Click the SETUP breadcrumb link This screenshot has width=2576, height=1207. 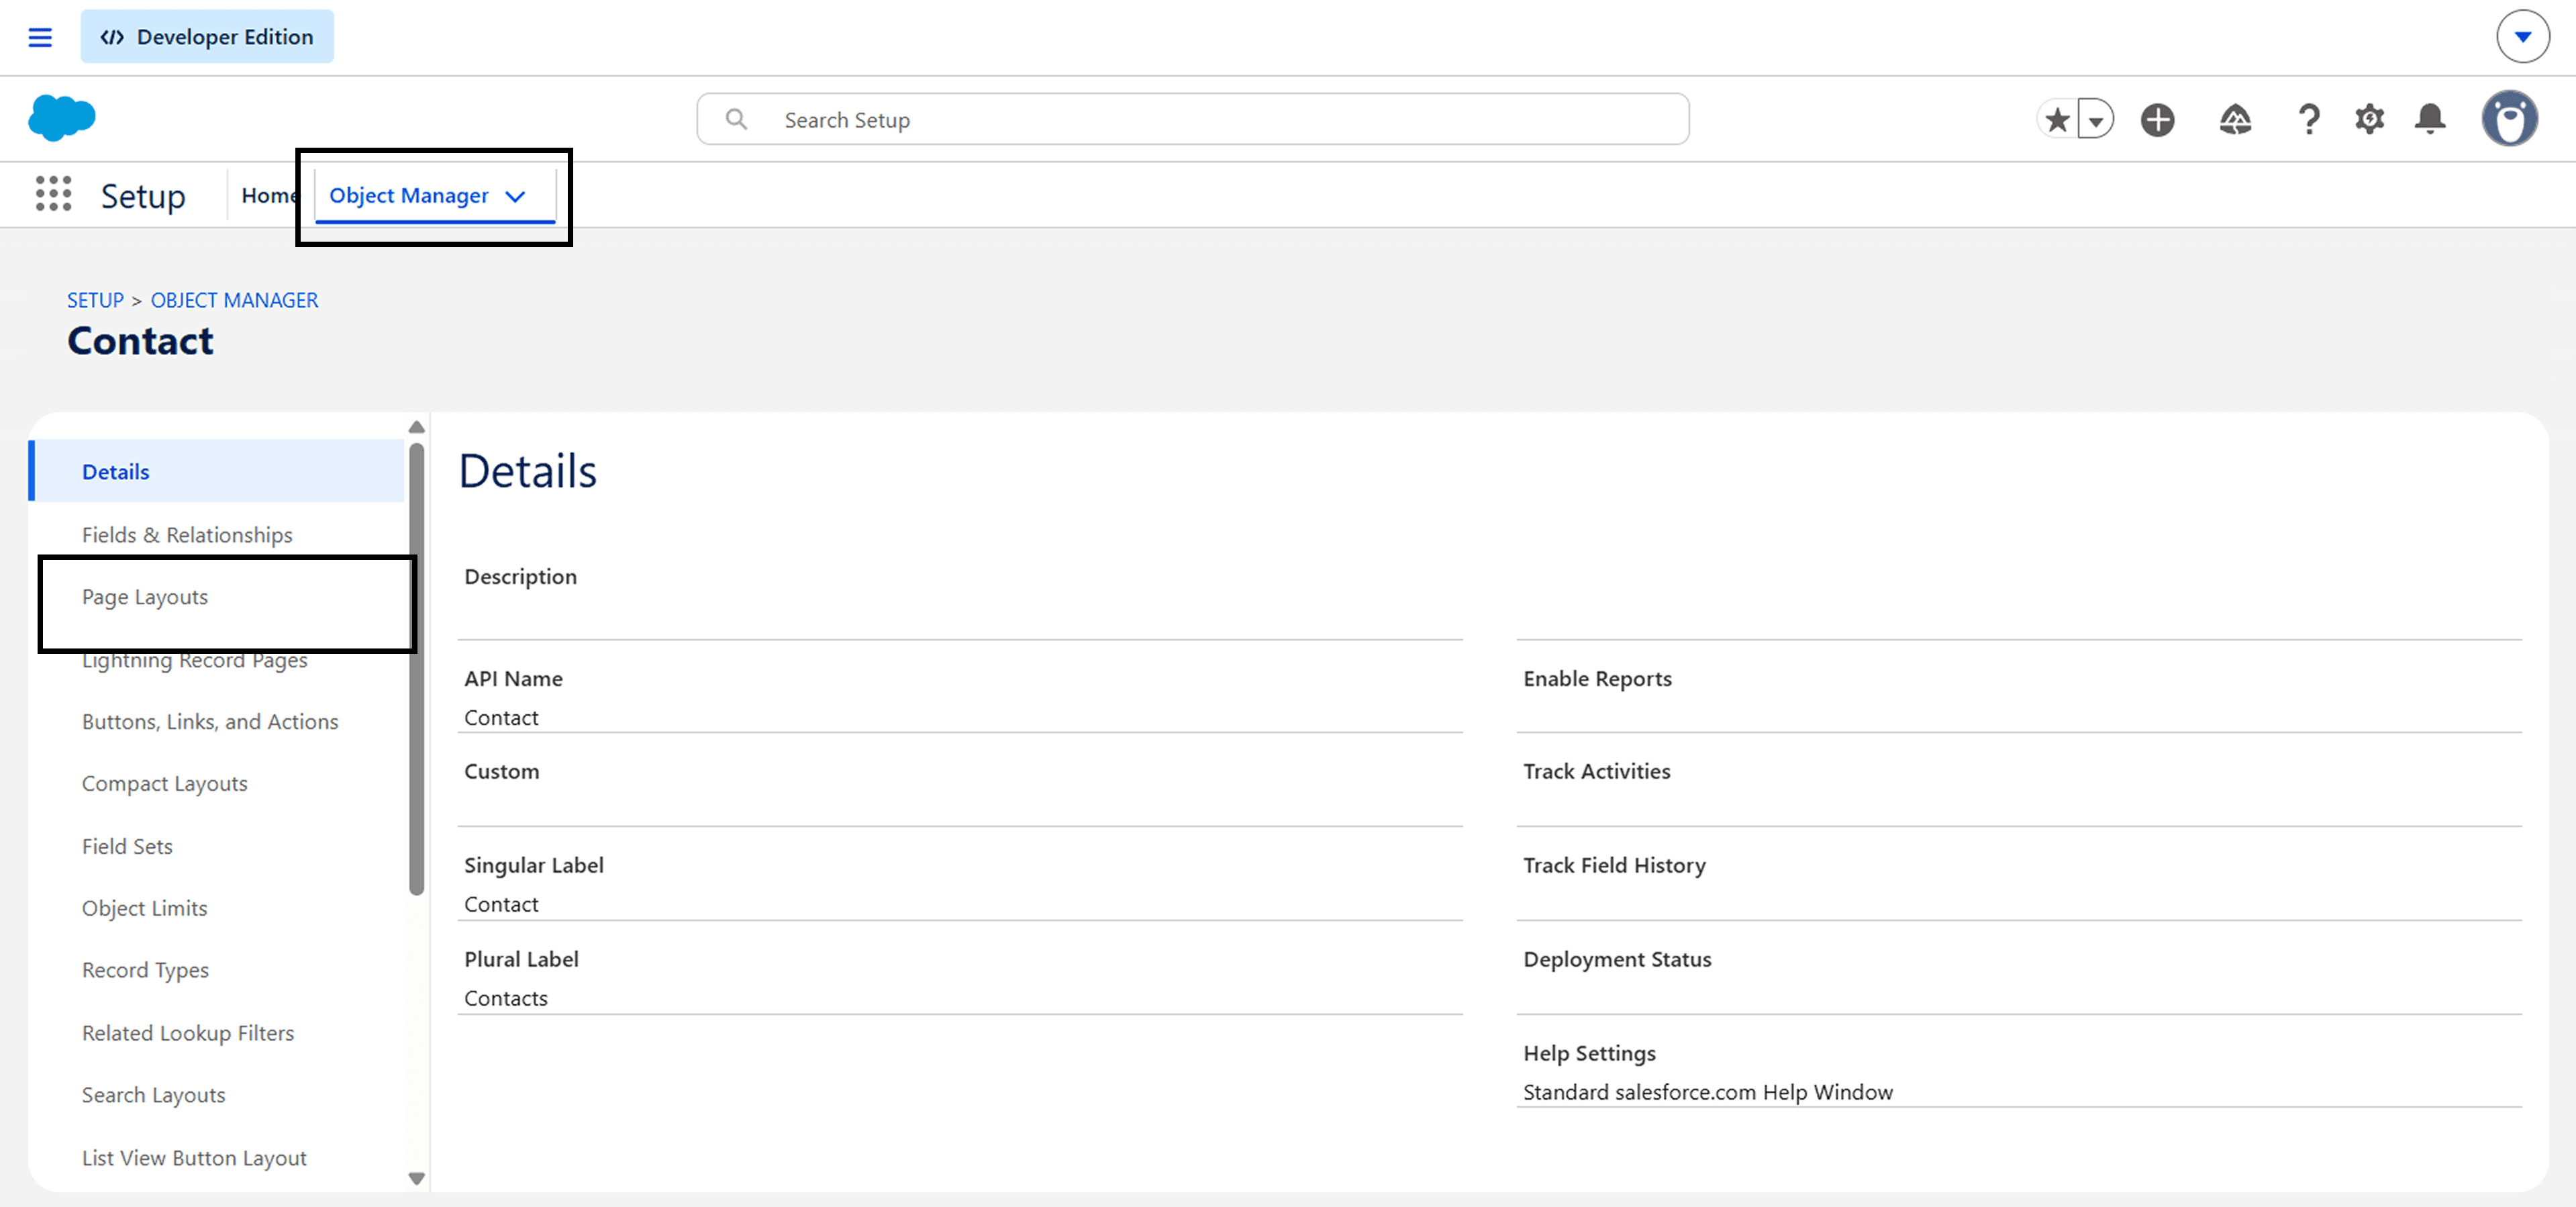click(x=95, y=300)
